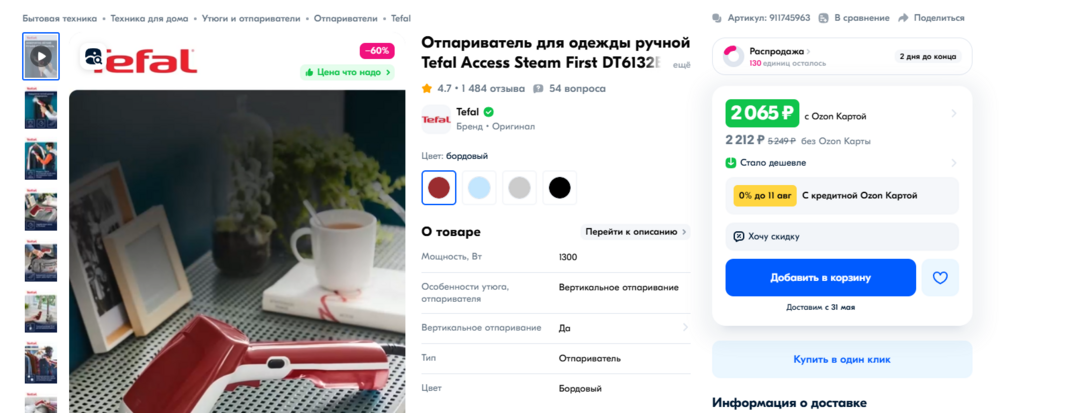Open the image search icon on the photo
This screenshot has height=413, width=1090.
pyautogui.click(x=93, y=57)
